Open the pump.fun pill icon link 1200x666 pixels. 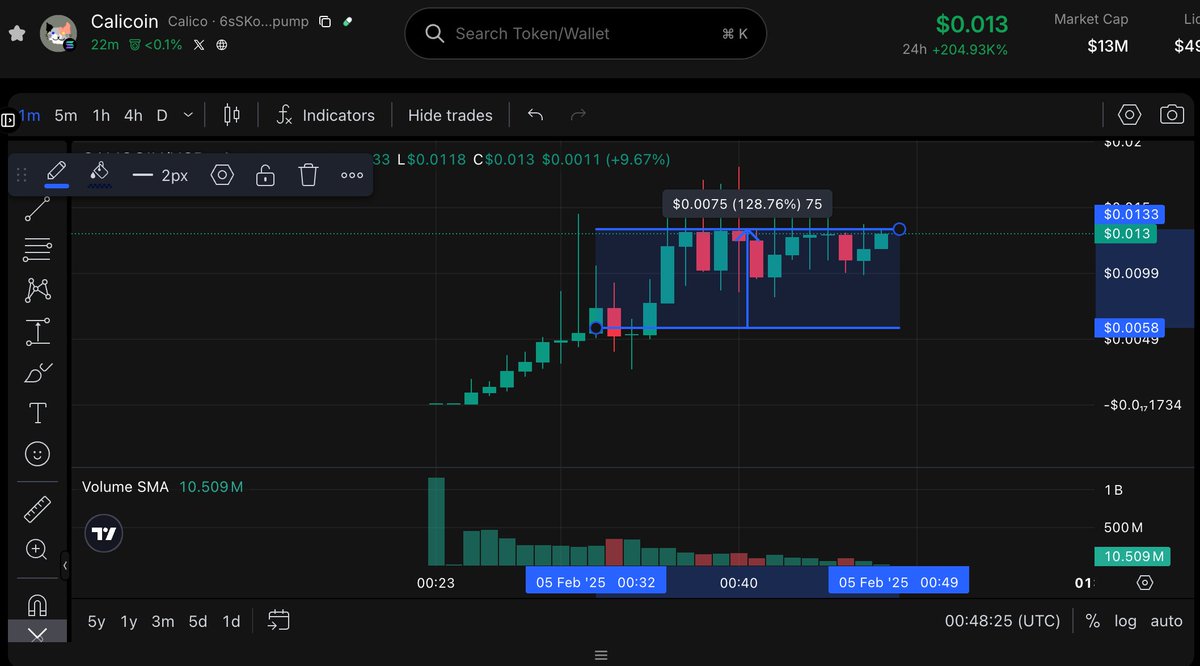click(347, 21)
